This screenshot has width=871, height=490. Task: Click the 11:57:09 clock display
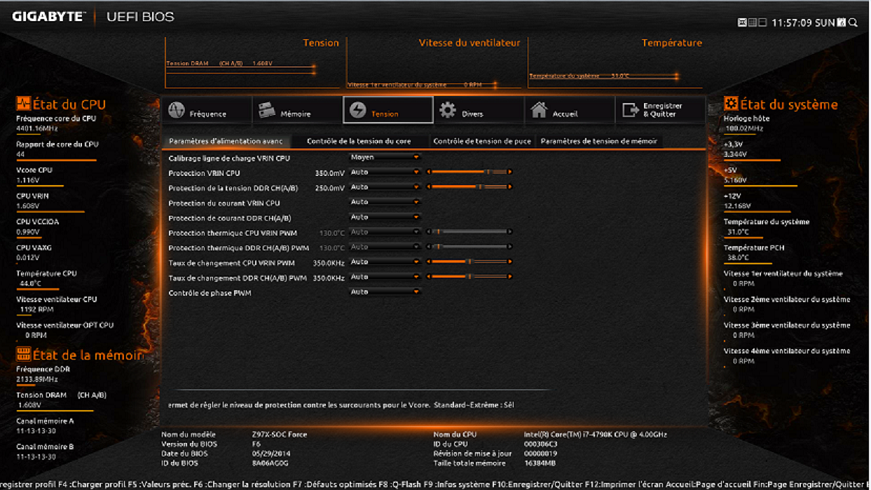pos(792,23)
